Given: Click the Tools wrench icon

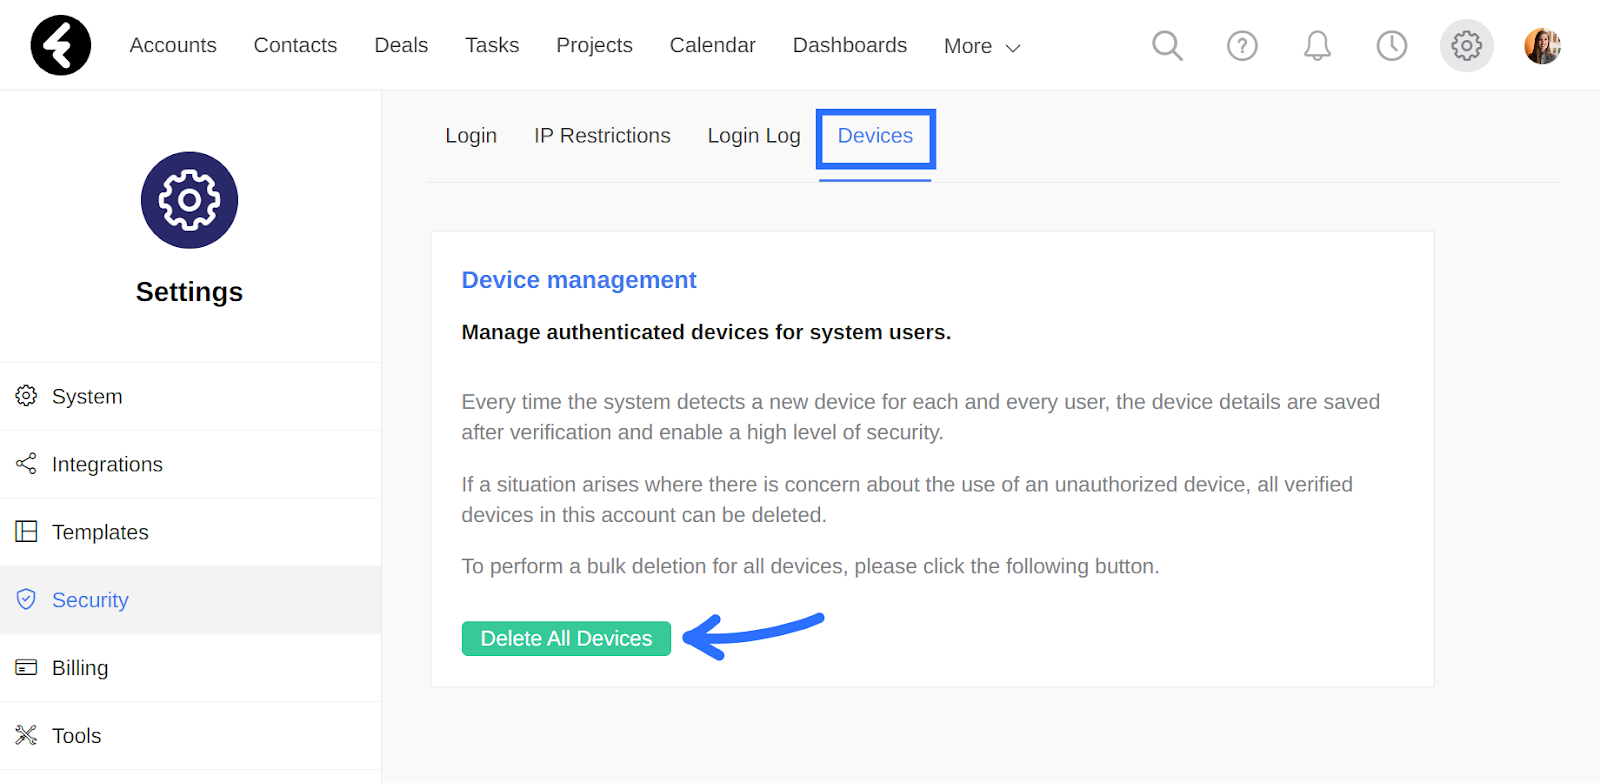Looking at the screenshot, I should tap(26, 735).
